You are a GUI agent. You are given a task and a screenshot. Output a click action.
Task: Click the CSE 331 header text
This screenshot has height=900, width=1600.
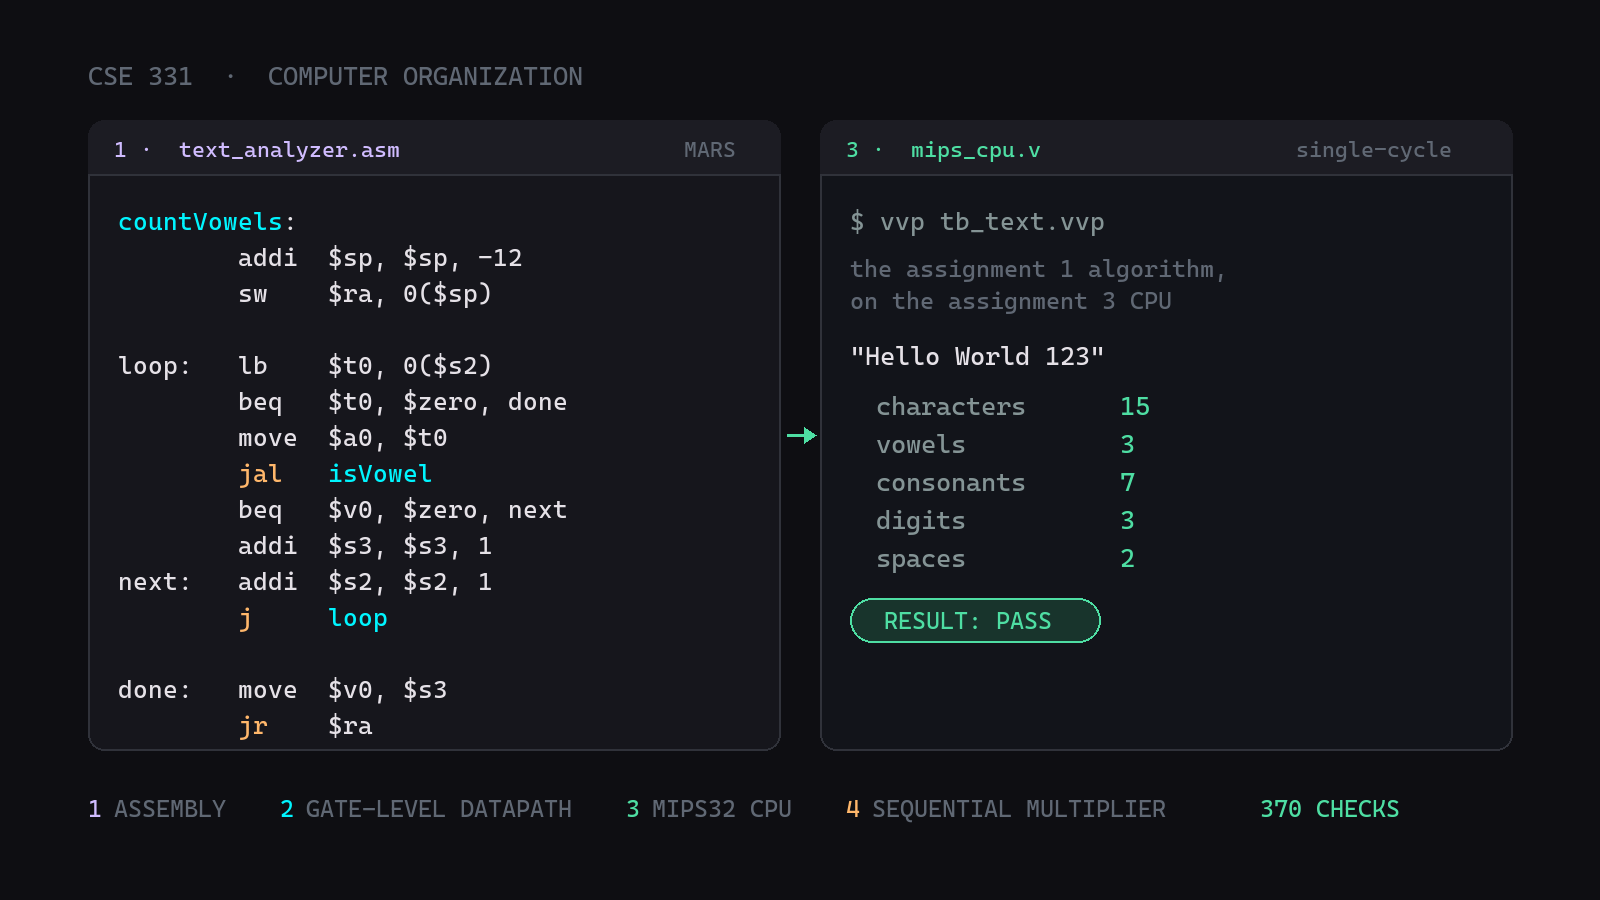[140, 77]
